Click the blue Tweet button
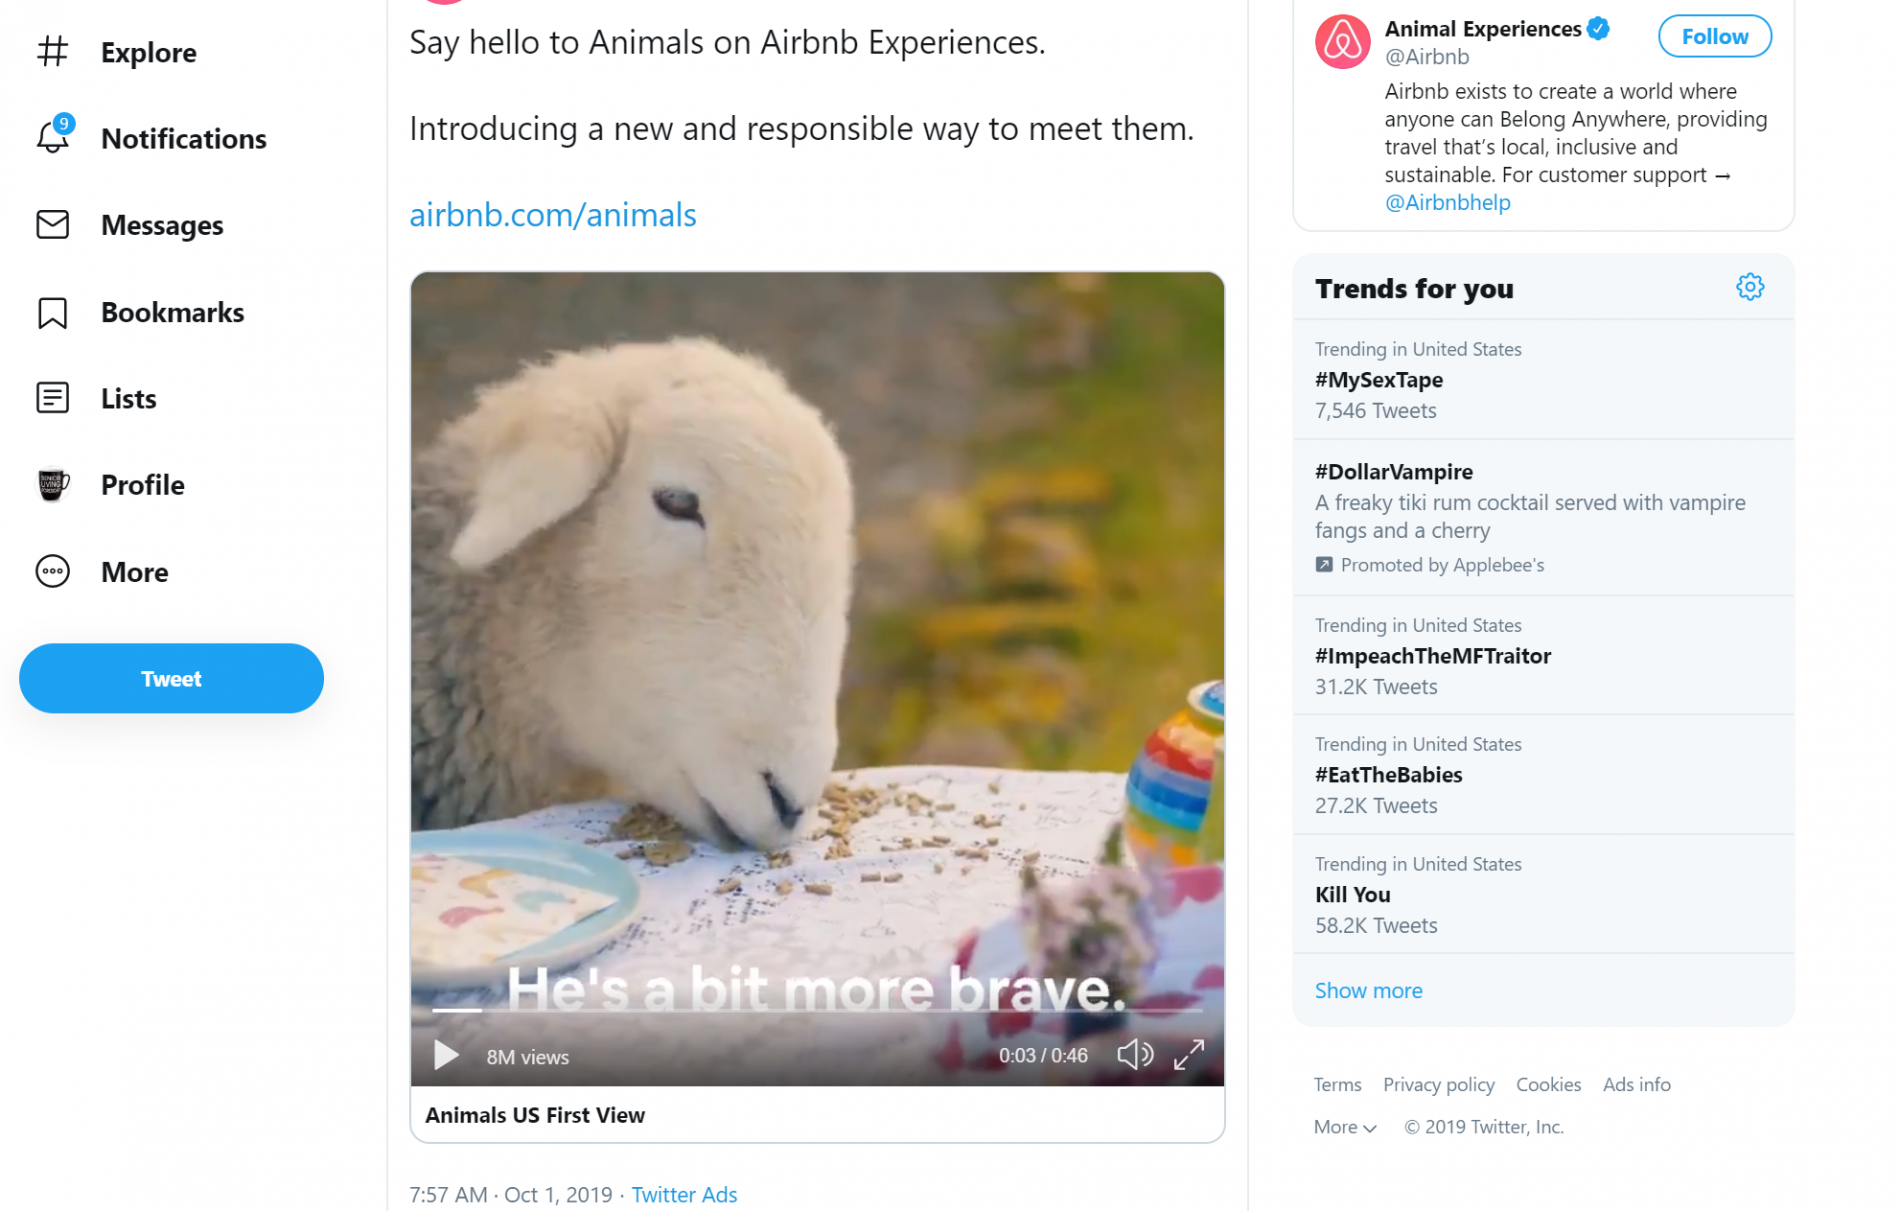 (x=171, y=678)
